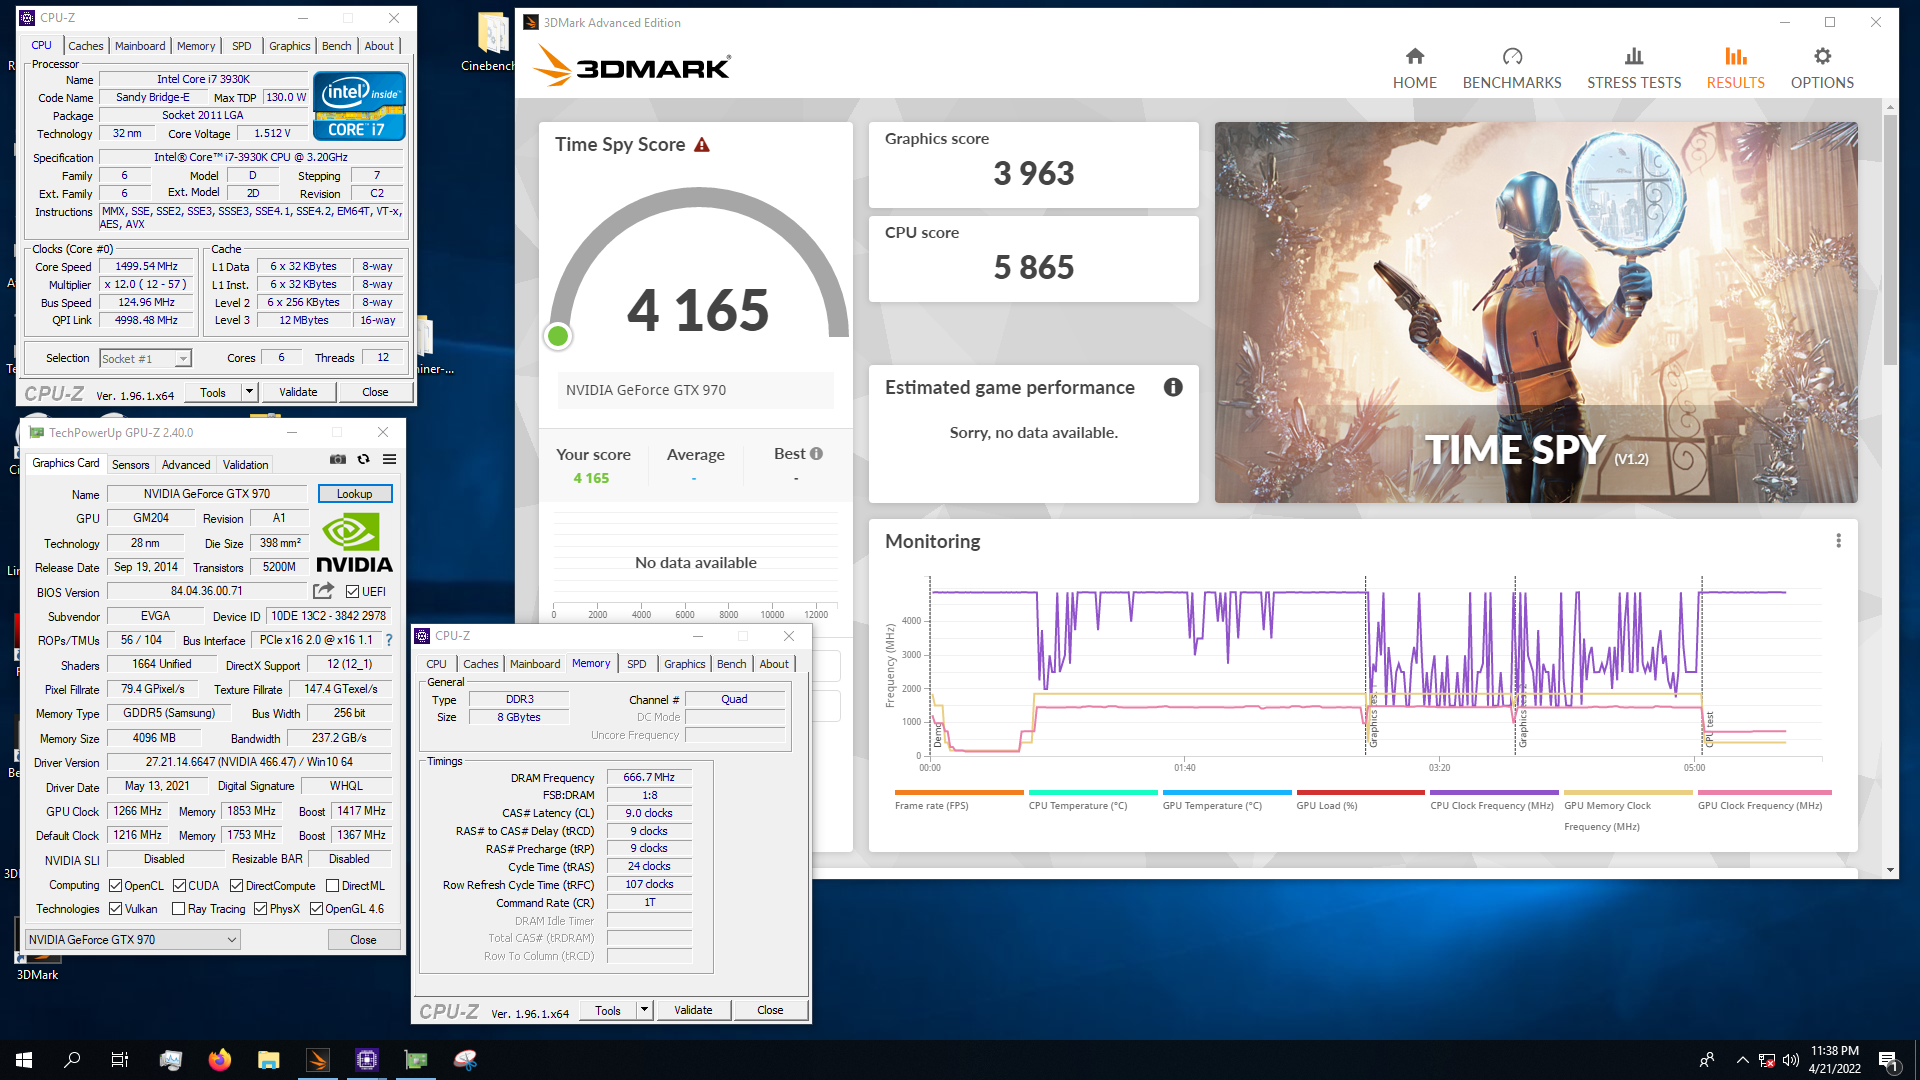The width and height of the screenshot is (1920, 1080).
Task: Toggle the OpenGL 4.6 checkbox
Action: point(316,909)
